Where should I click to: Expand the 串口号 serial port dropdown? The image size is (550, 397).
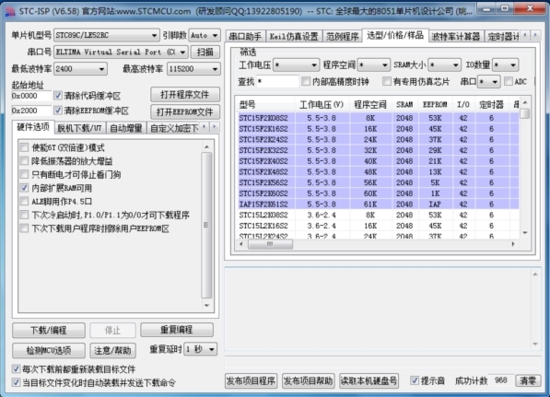pos(121,52)
